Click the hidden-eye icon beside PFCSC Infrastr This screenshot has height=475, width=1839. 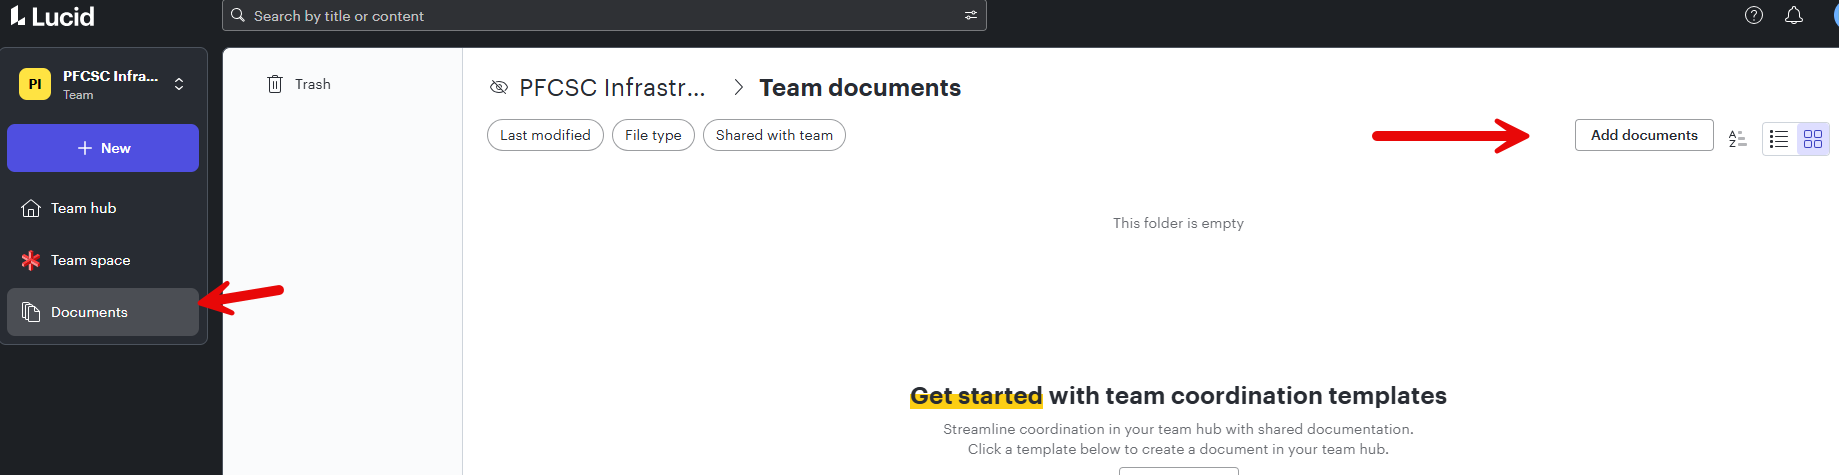coord(498,88)
